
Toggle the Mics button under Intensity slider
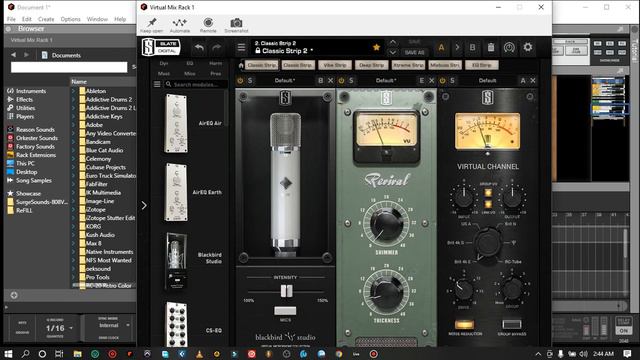tap(285, 311)
